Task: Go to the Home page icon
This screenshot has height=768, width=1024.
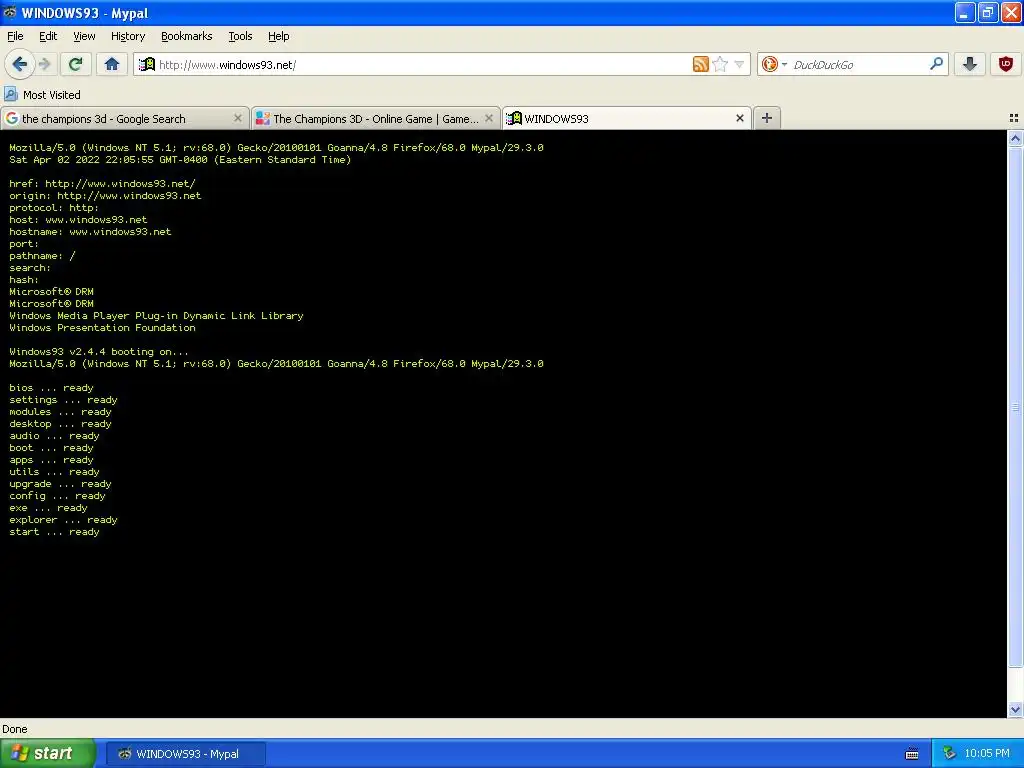Action: pyautogui.click(x=112, y=64)
